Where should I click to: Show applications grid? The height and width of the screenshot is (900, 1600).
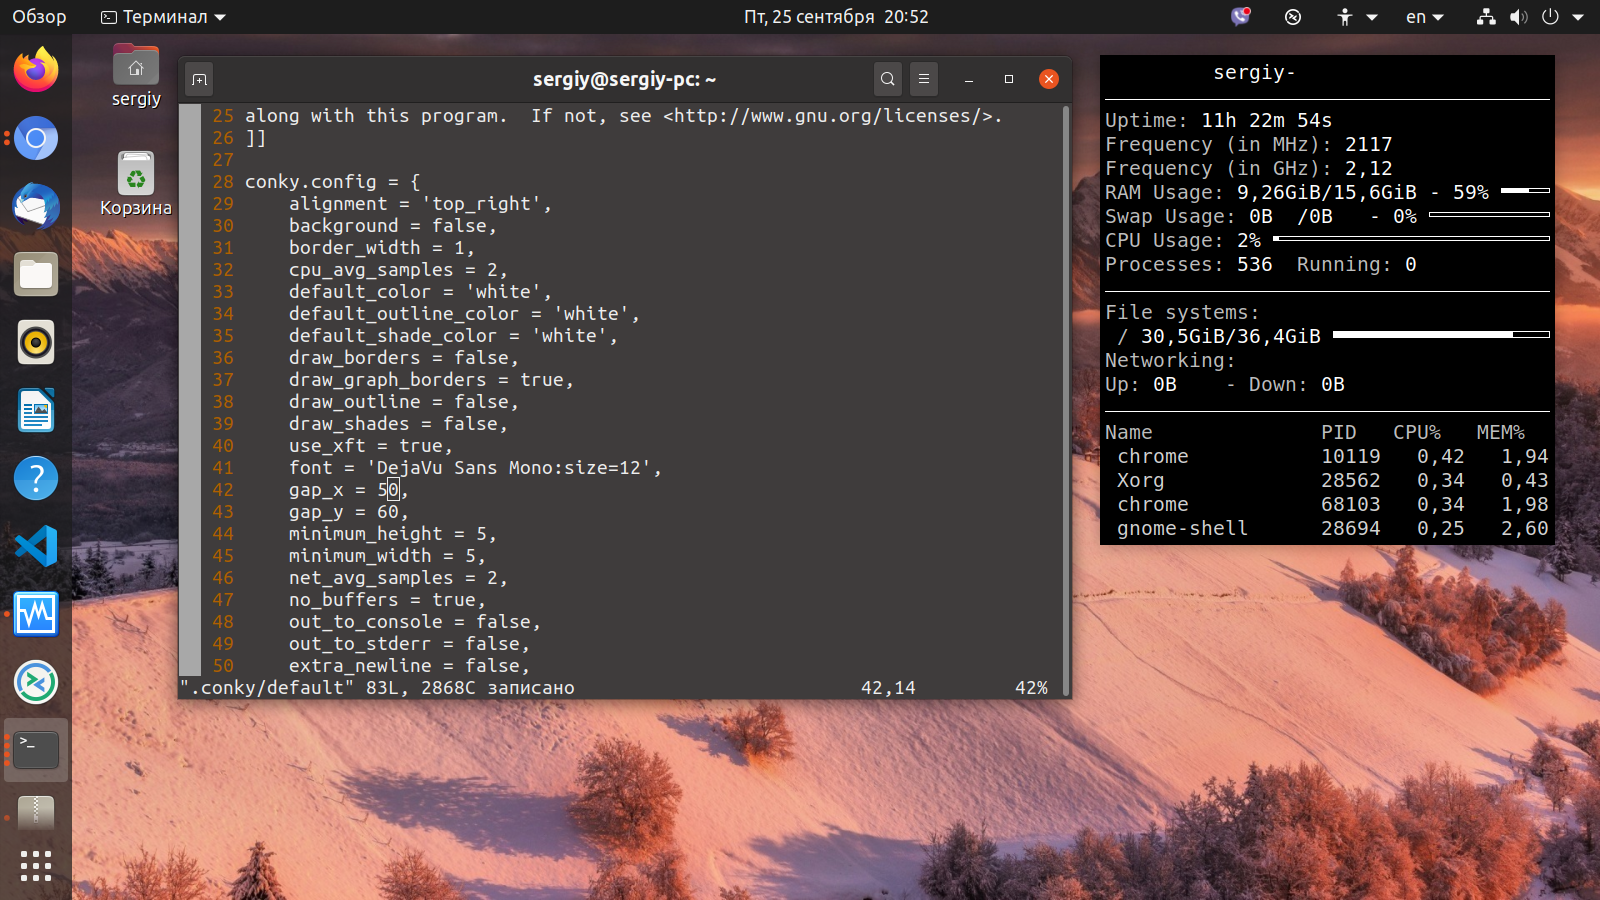click(36, 866)
